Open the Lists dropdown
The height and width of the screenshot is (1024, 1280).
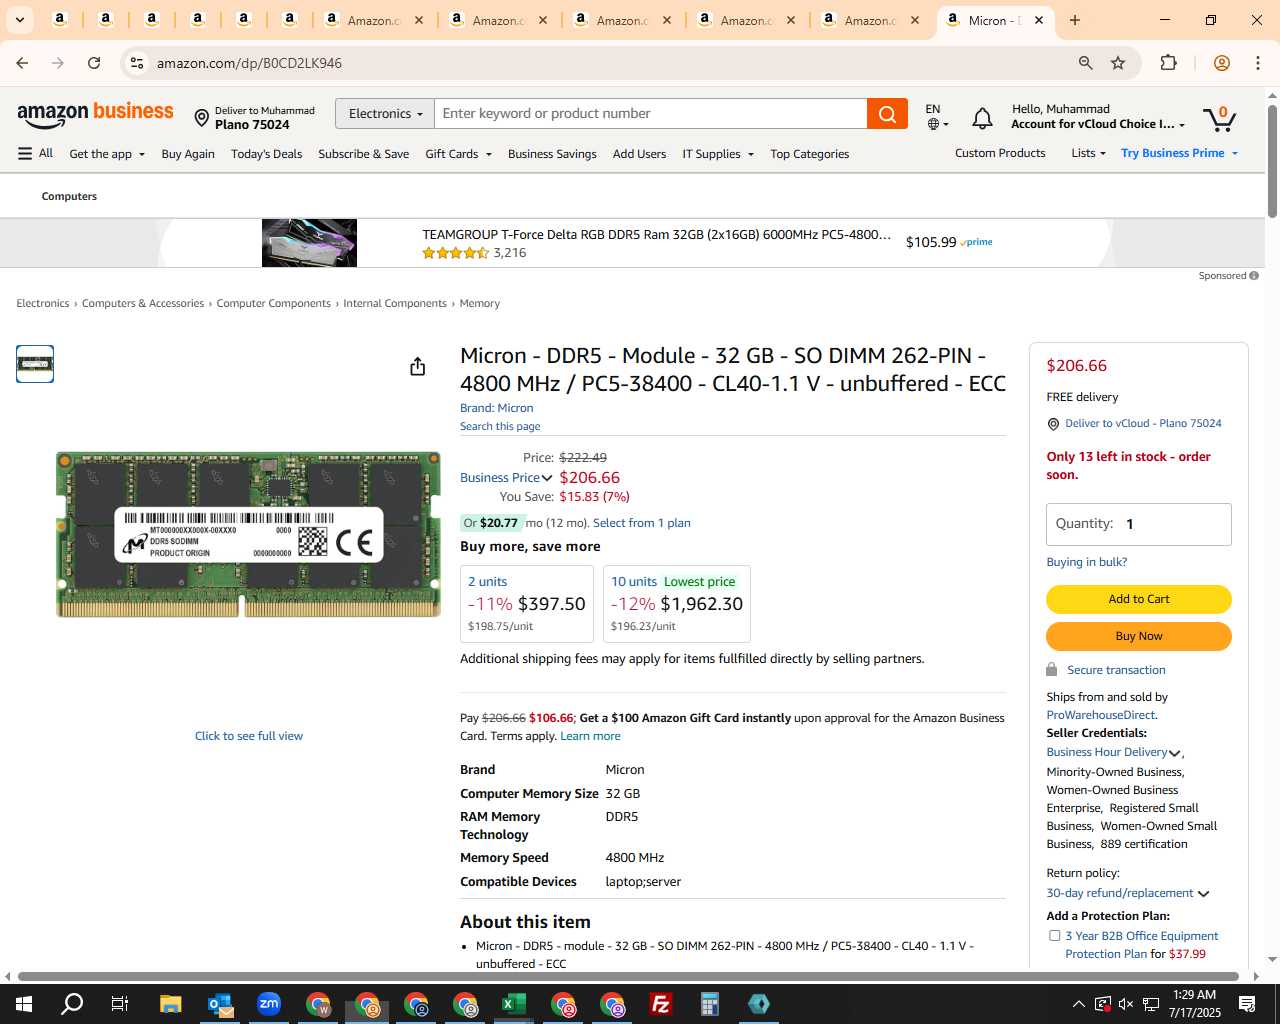(x=1088, y=153)
